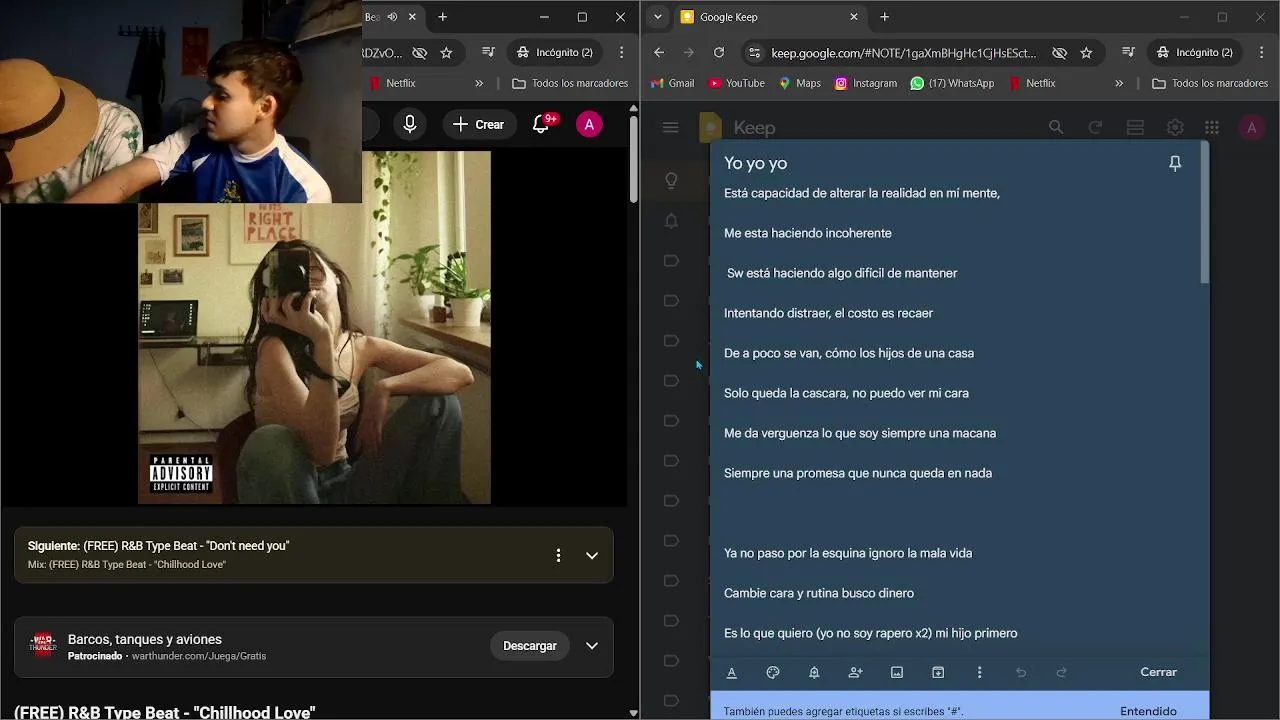Dismiss the hashtag tip with Entendido
The width and height of the screenshot is (1280, 720).
pos(1148,711)
